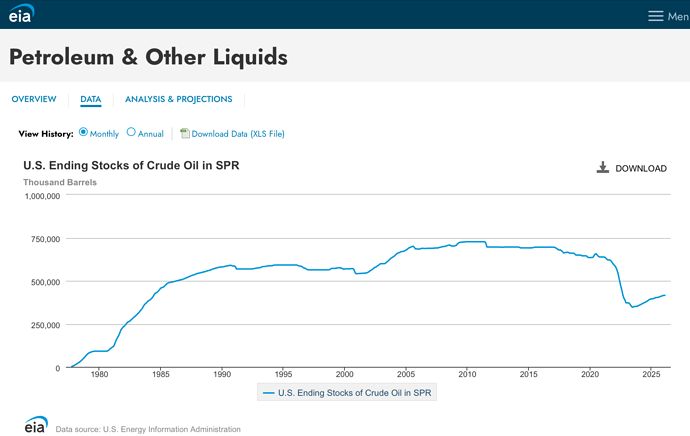Click the EIA logo beside data source

point(36,425)
